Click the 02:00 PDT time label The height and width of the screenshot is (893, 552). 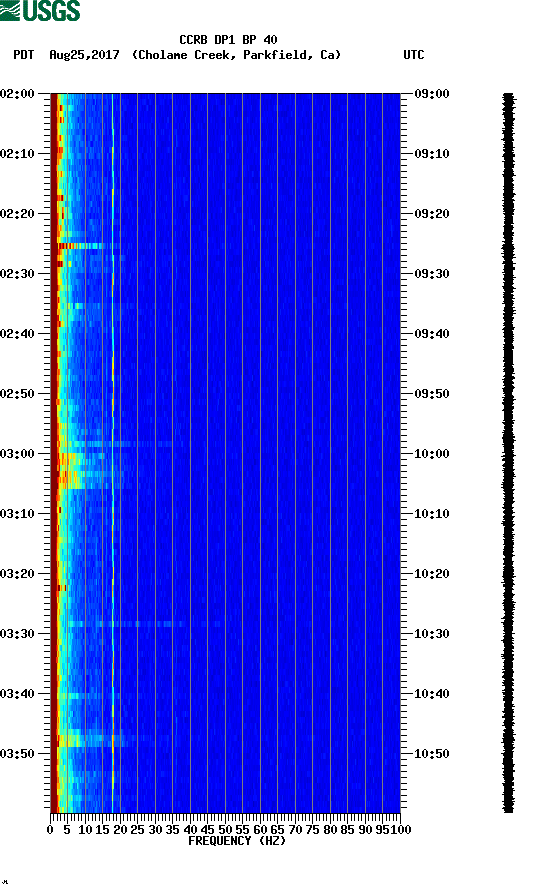click(18, 93)
